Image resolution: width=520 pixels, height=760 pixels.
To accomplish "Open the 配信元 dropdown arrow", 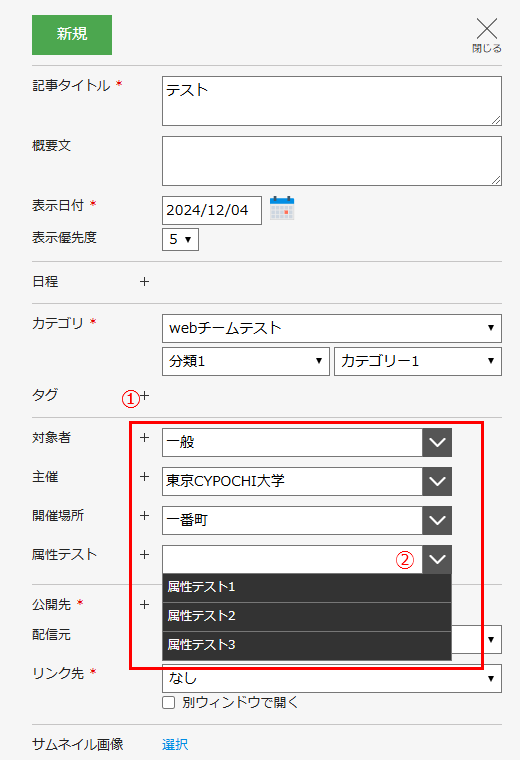I will (491, 639).
